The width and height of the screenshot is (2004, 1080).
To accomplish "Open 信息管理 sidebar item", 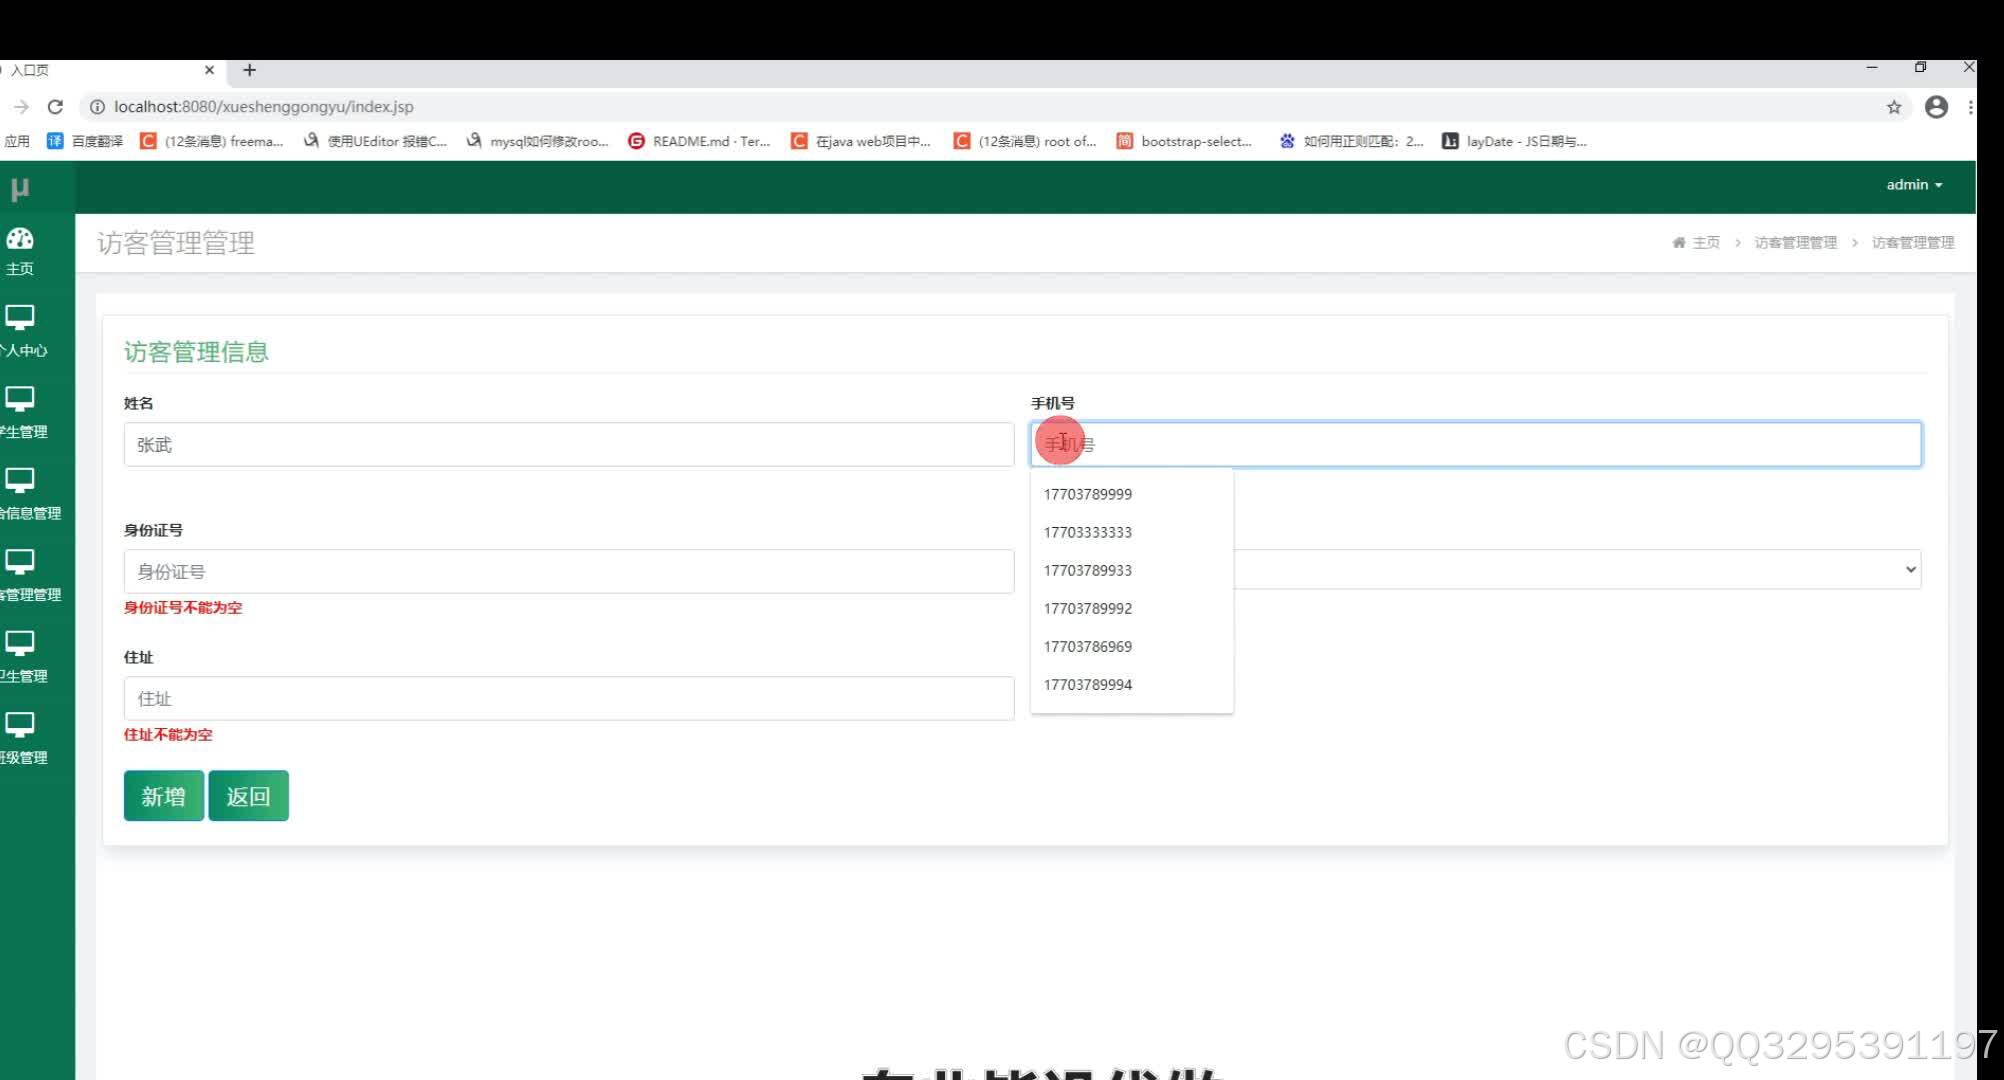I will (x=30, y=495).
